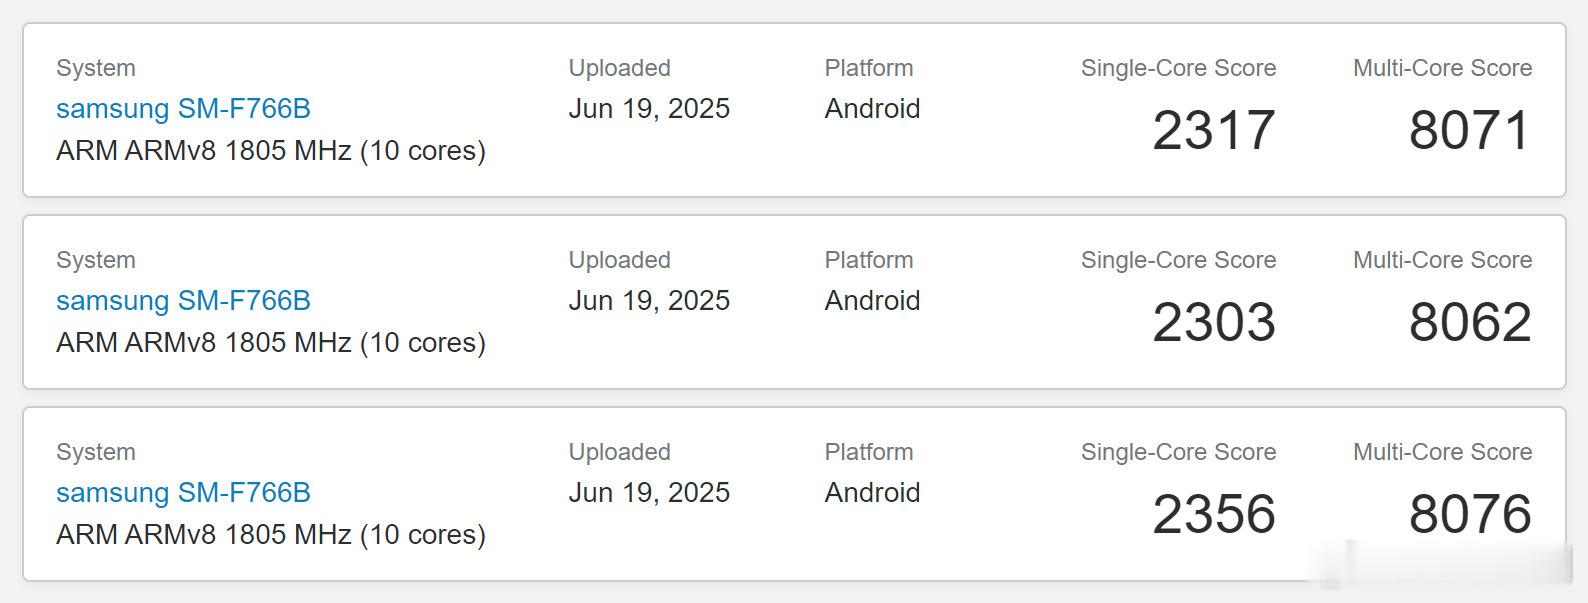
Task: Click the multi-core score 8062
Action: pyautogui.click(x=1470, y=322)
